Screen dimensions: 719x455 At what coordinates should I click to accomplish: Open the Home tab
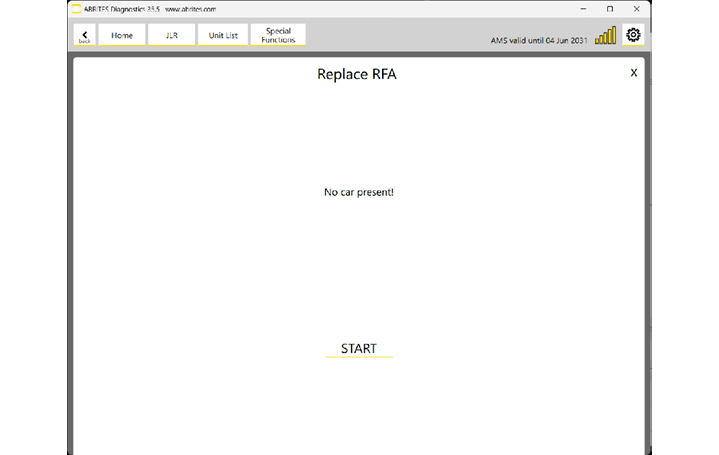pos(122,35)
